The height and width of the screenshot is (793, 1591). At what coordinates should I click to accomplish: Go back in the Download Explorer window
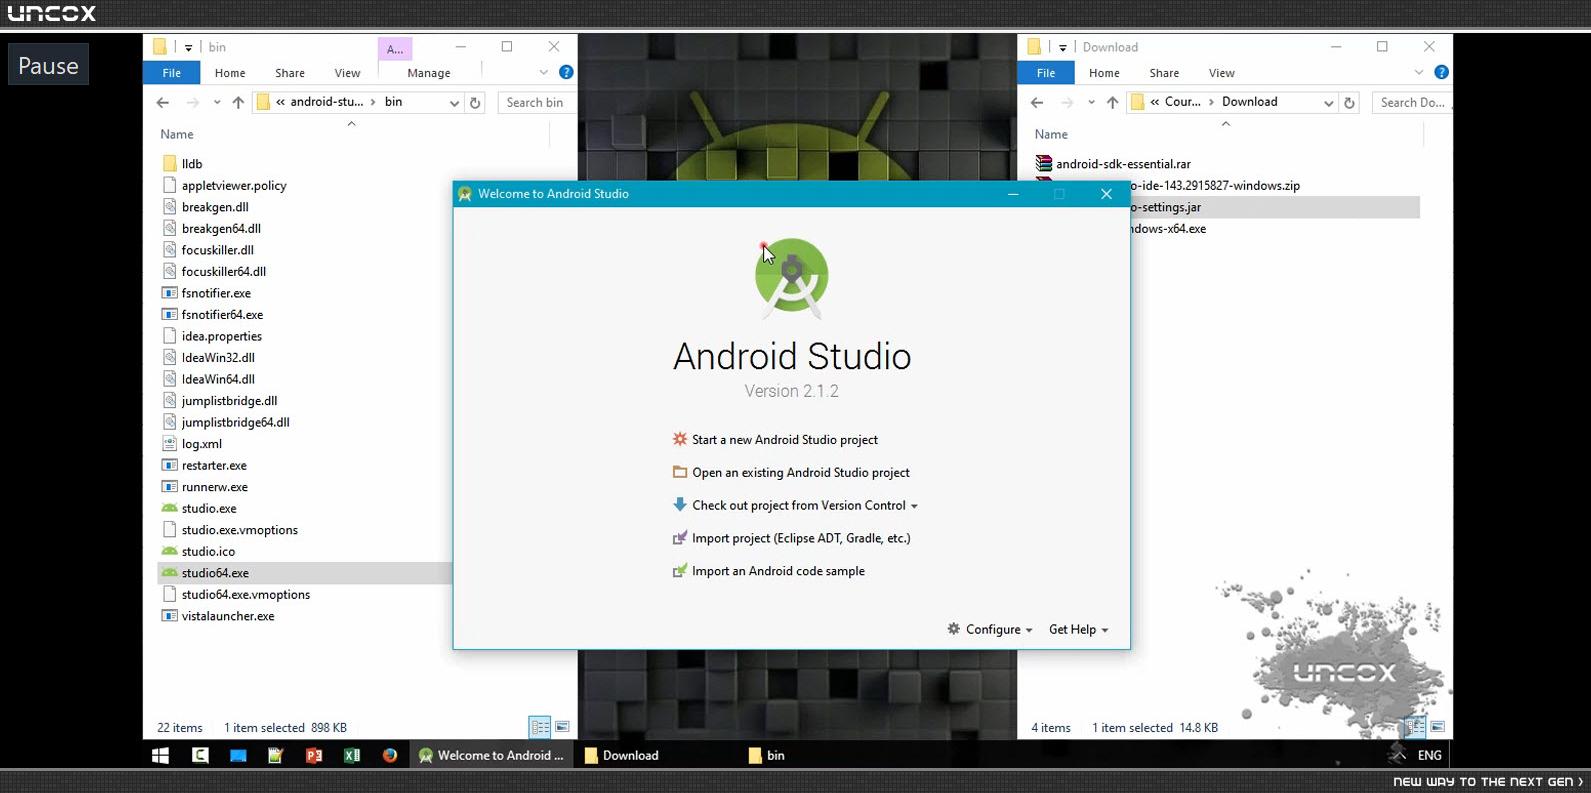1037,102
